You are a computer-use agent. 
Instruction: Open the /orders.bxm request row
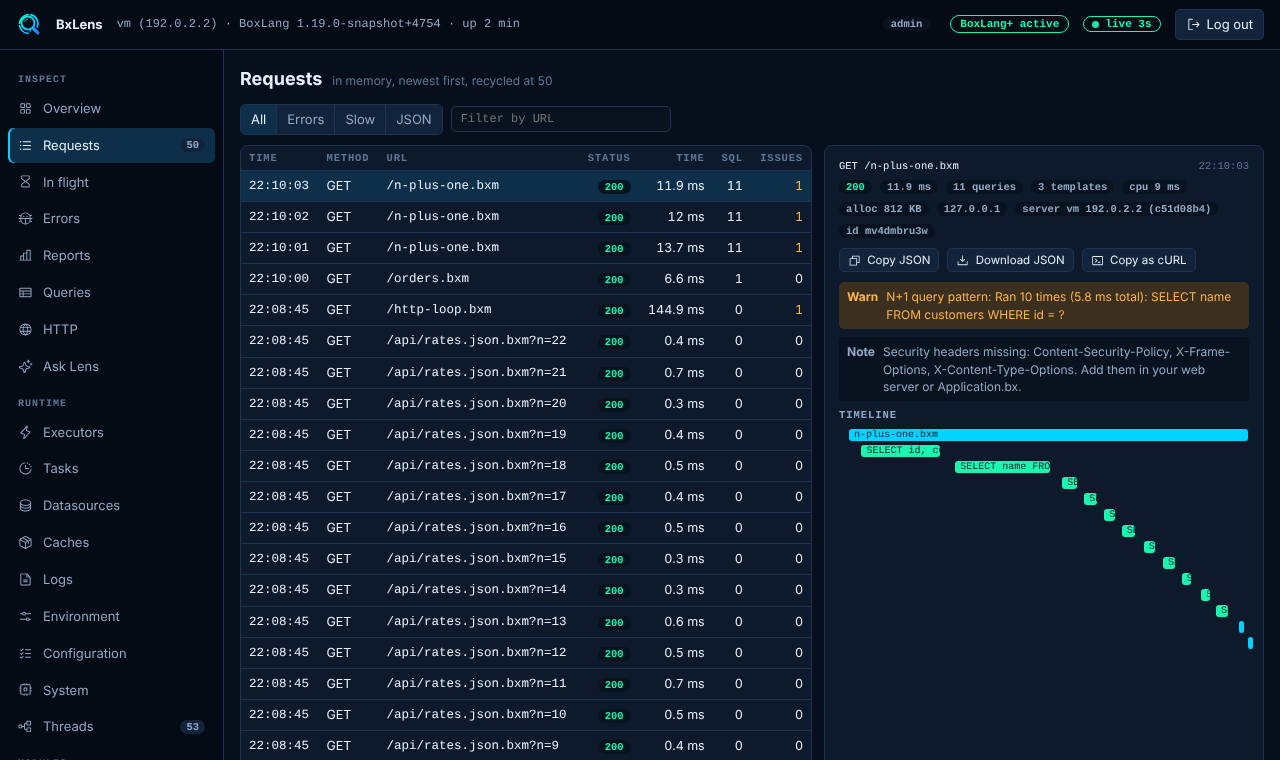click(x=526, y=279)
